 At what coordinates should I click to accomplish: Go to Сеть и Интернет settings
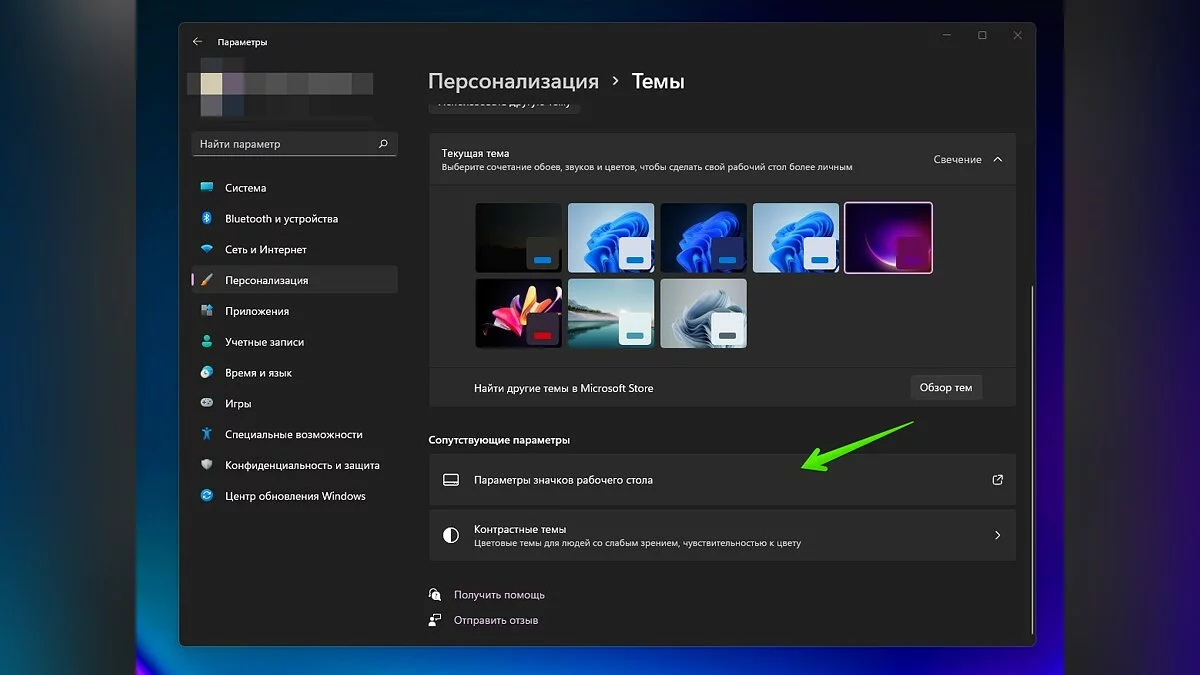(265, 250)
